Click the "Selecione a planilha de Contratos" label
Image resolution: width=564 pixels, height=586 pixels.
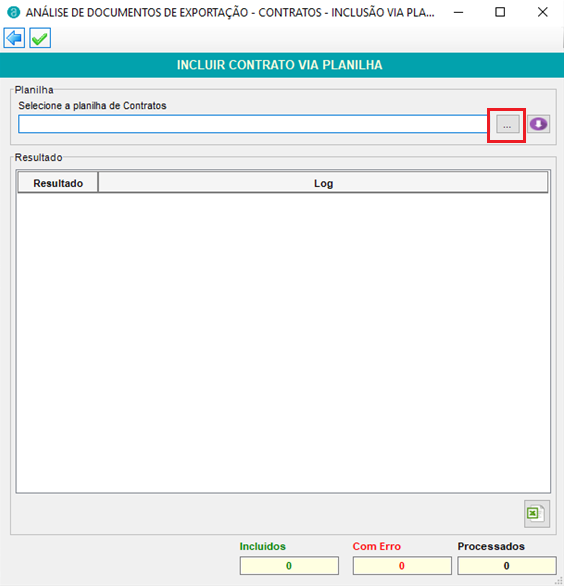point(92,106)
